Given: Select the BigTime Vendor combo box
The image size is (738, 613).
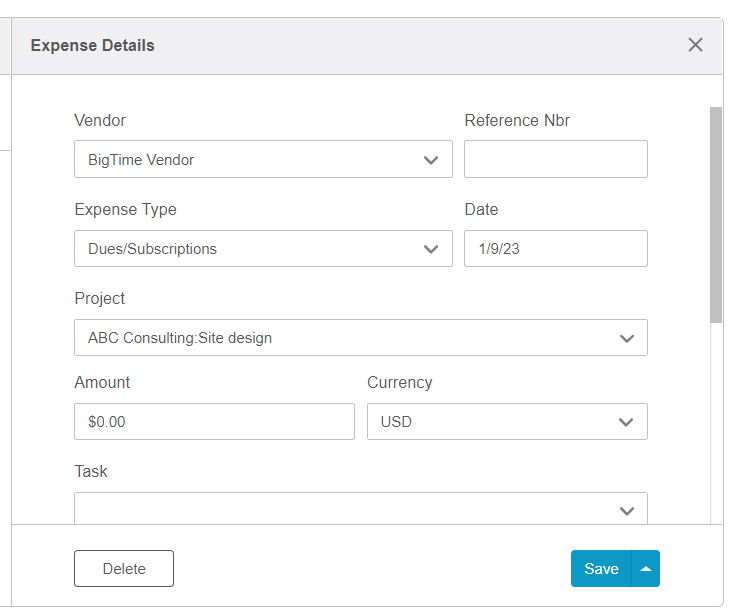Looking at the screenshot, I should 263,159.
